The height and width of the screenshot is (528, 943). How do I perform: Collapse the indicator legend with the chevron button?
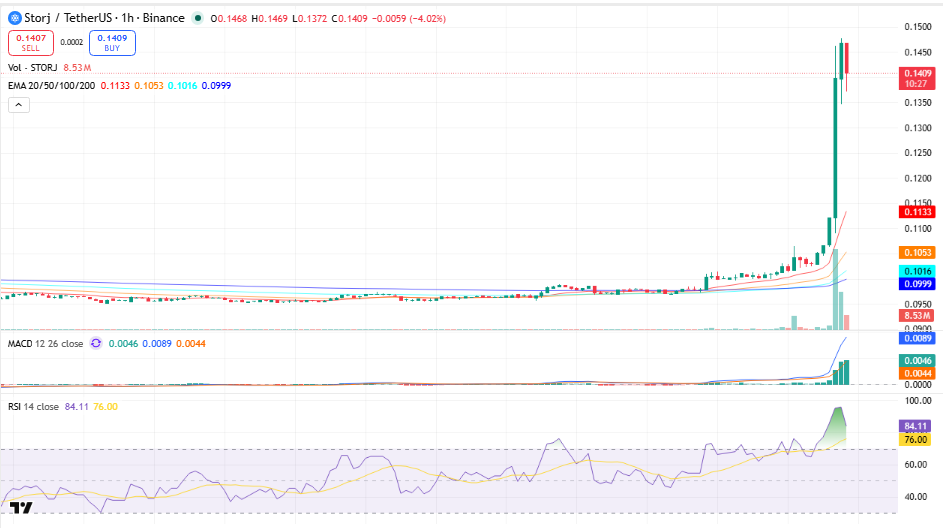coord(19,105)
